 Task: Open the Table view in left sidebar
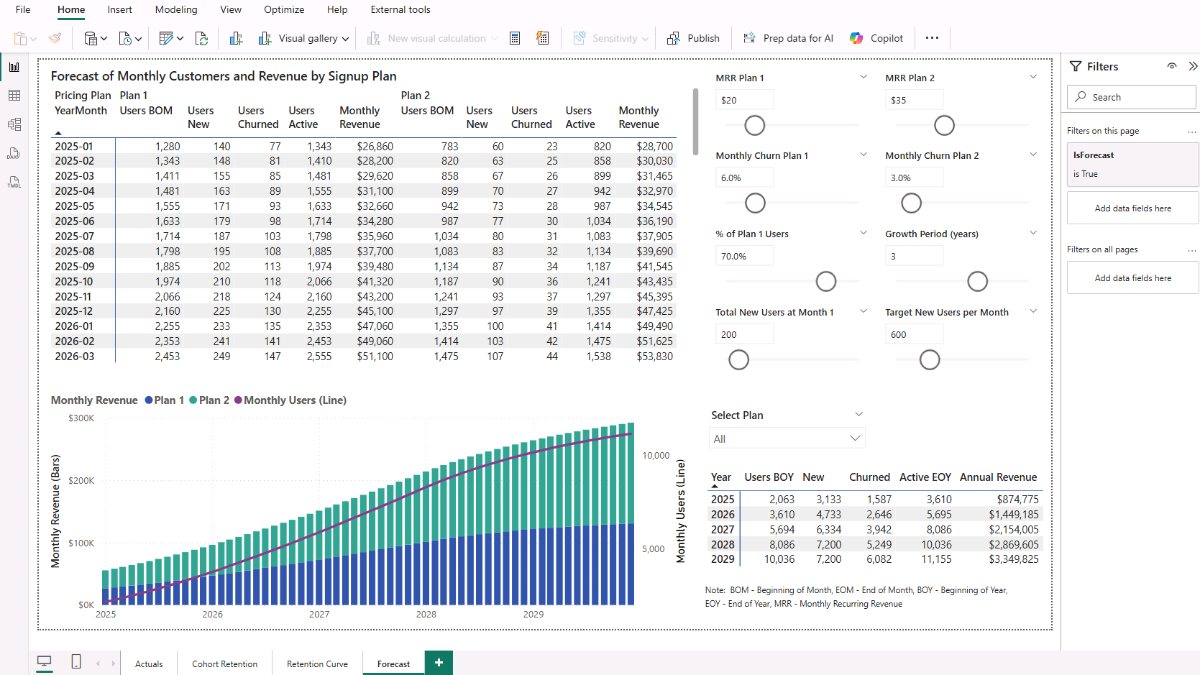[x=14, y=96]
